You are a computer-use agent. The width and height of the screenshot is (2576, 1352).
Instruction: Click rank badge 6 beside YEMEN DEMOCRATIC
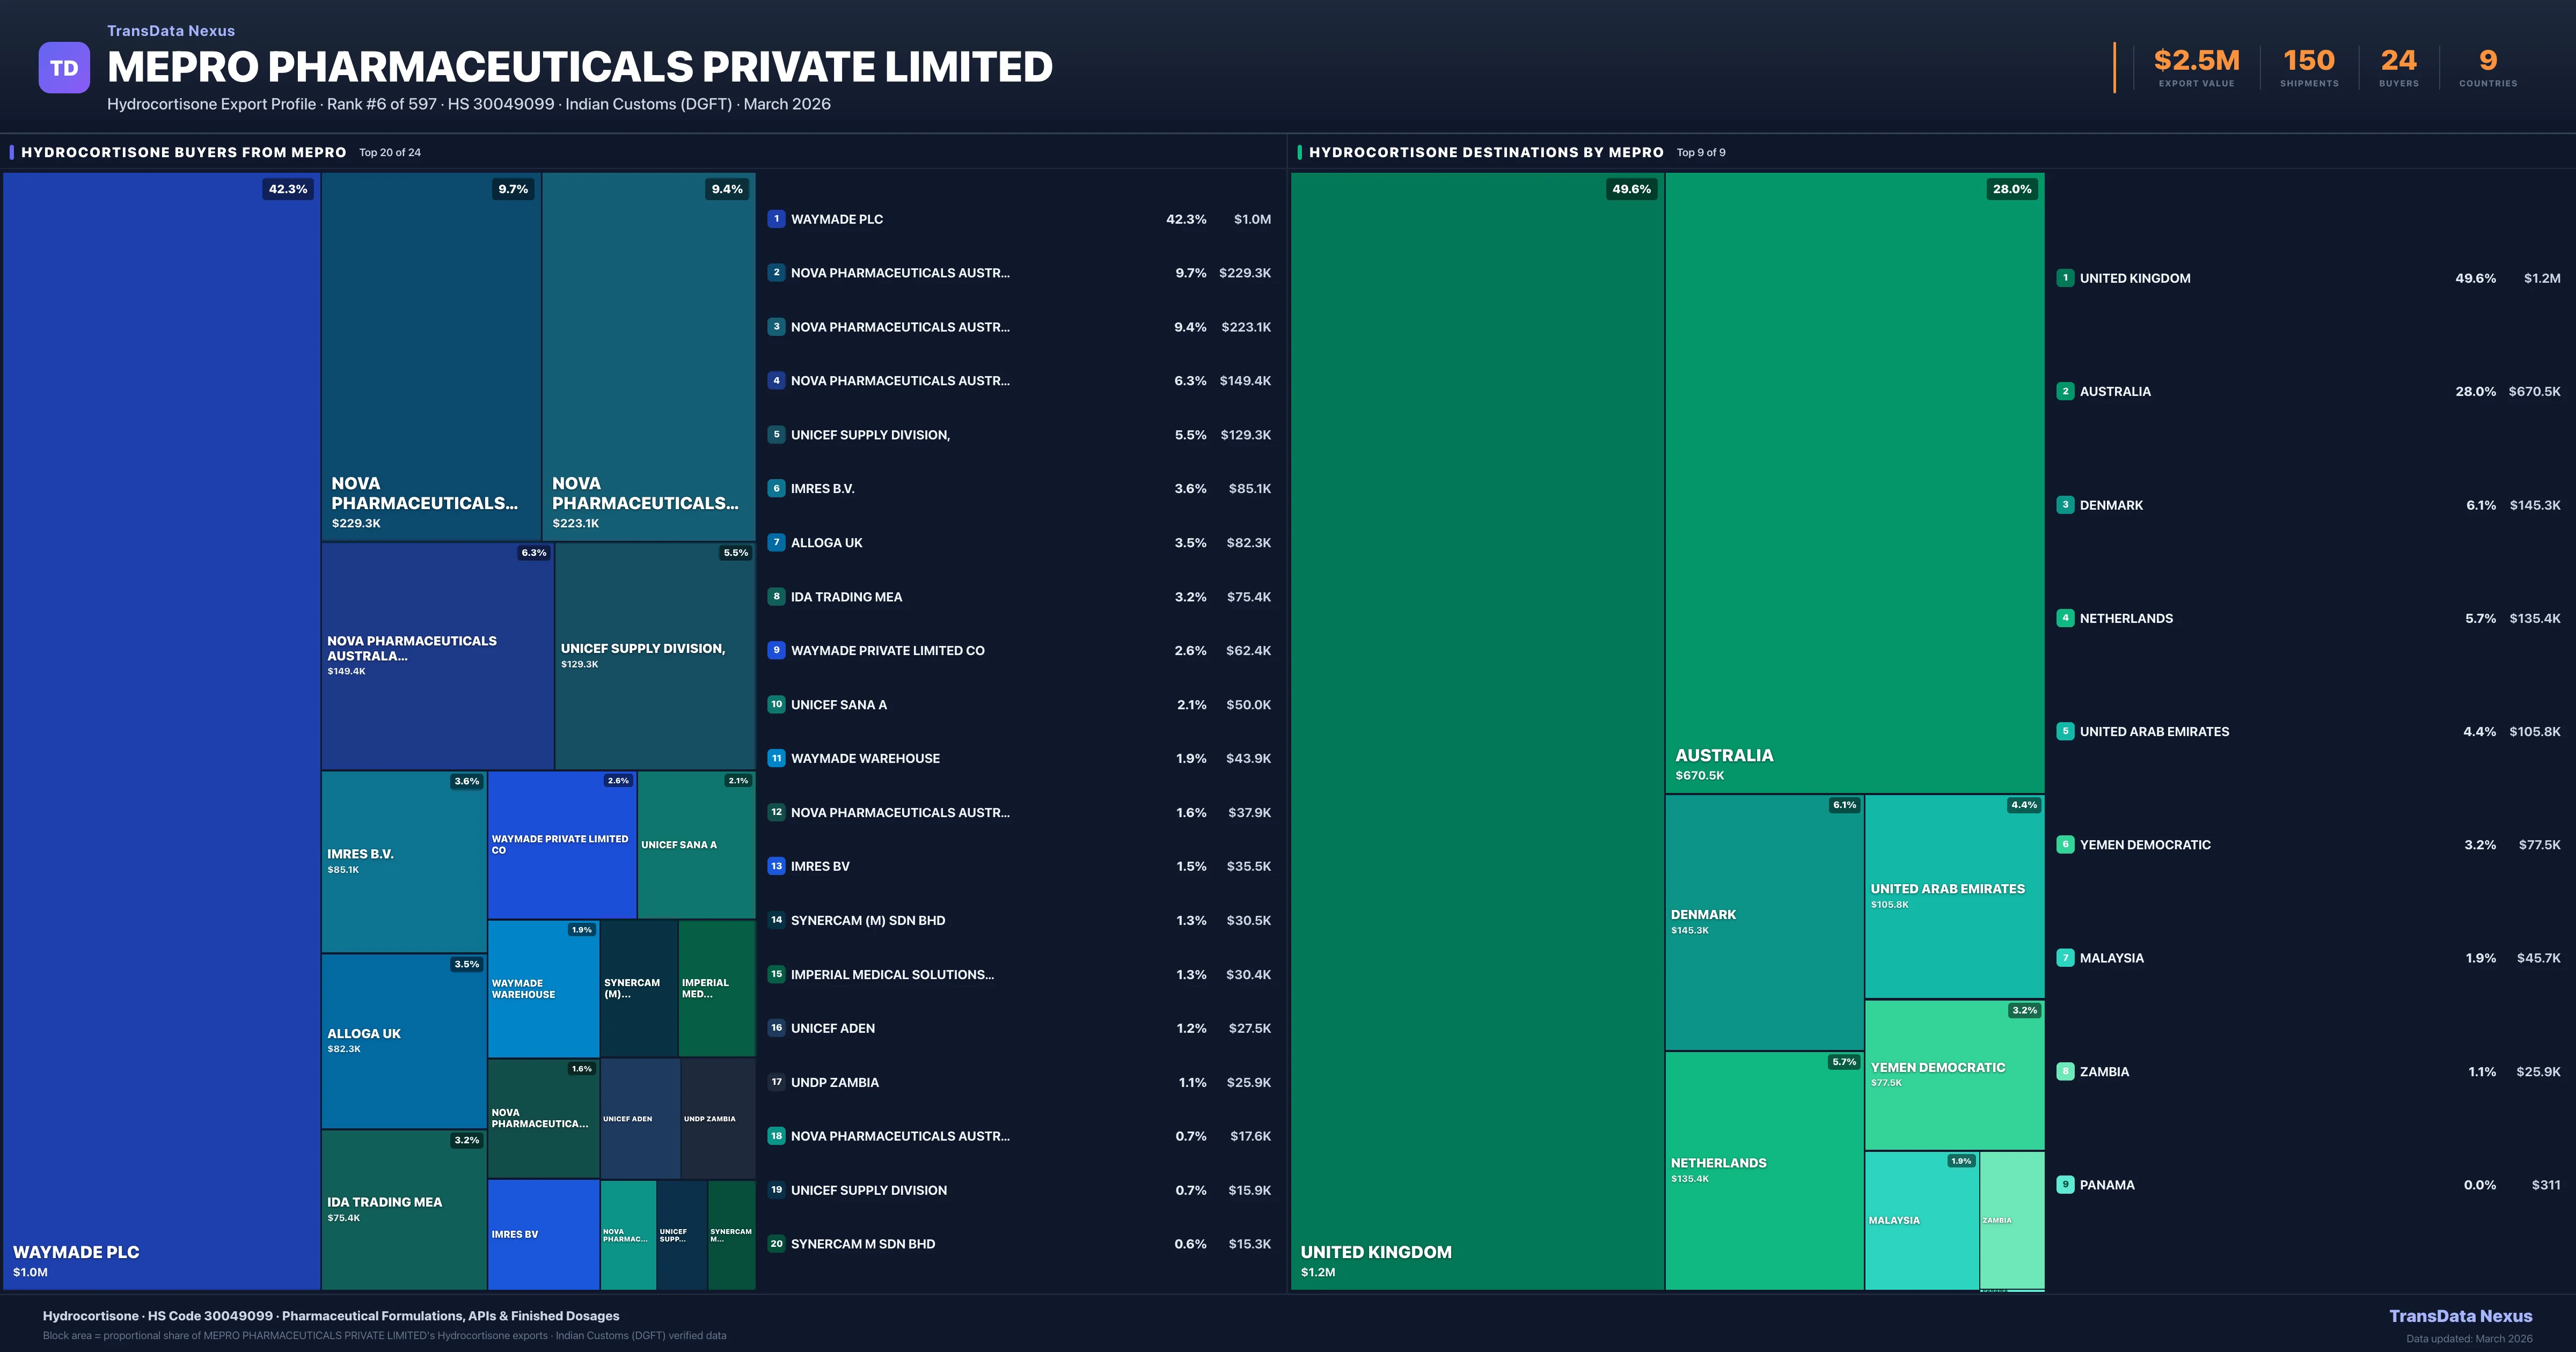tap(2066, 844)
